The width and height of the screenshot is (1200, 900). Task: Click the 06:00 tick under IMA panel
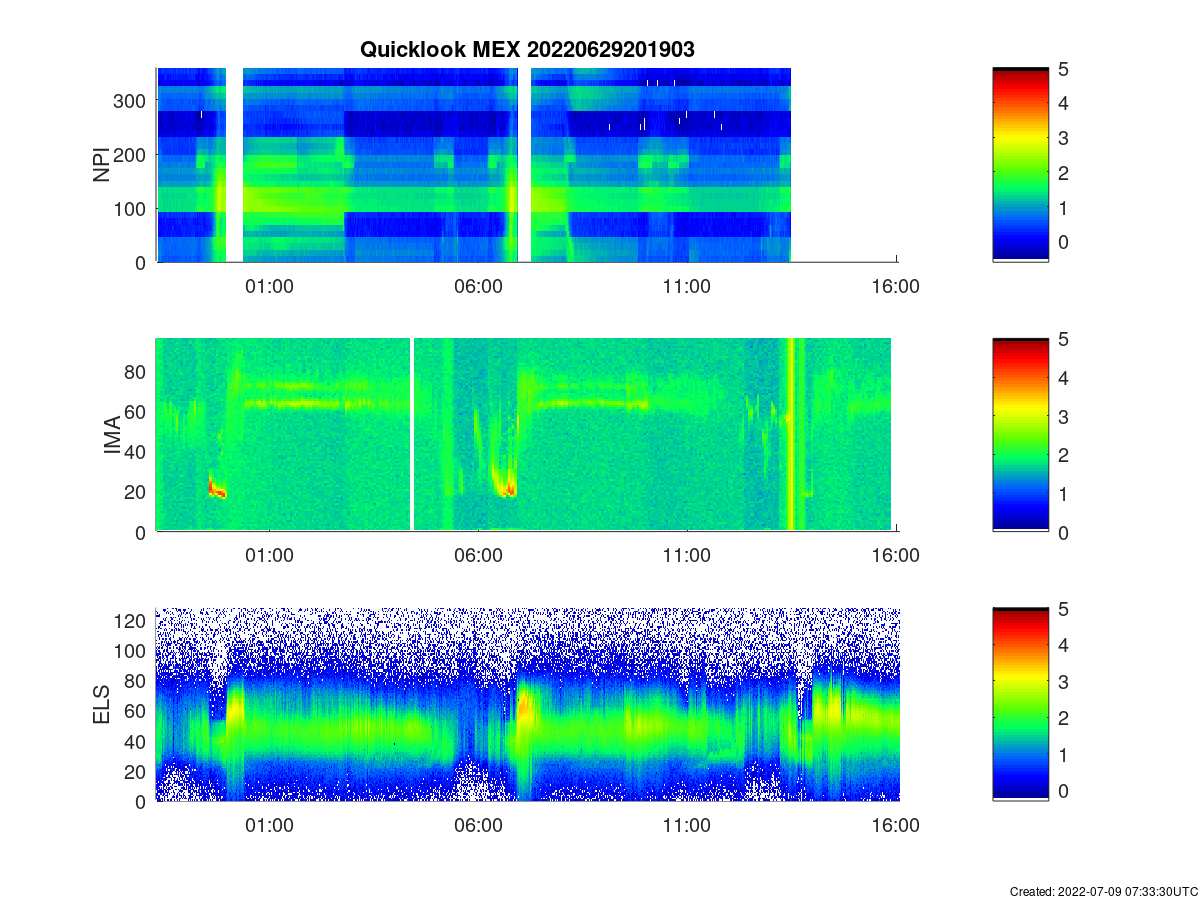tap(478, 556)
